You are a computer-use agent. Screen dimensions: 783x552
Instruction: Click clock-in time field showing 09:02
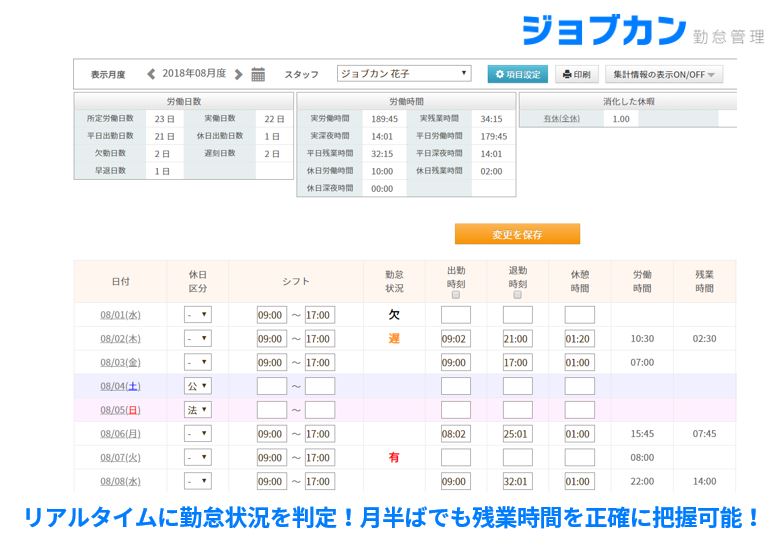coord(455,339)
